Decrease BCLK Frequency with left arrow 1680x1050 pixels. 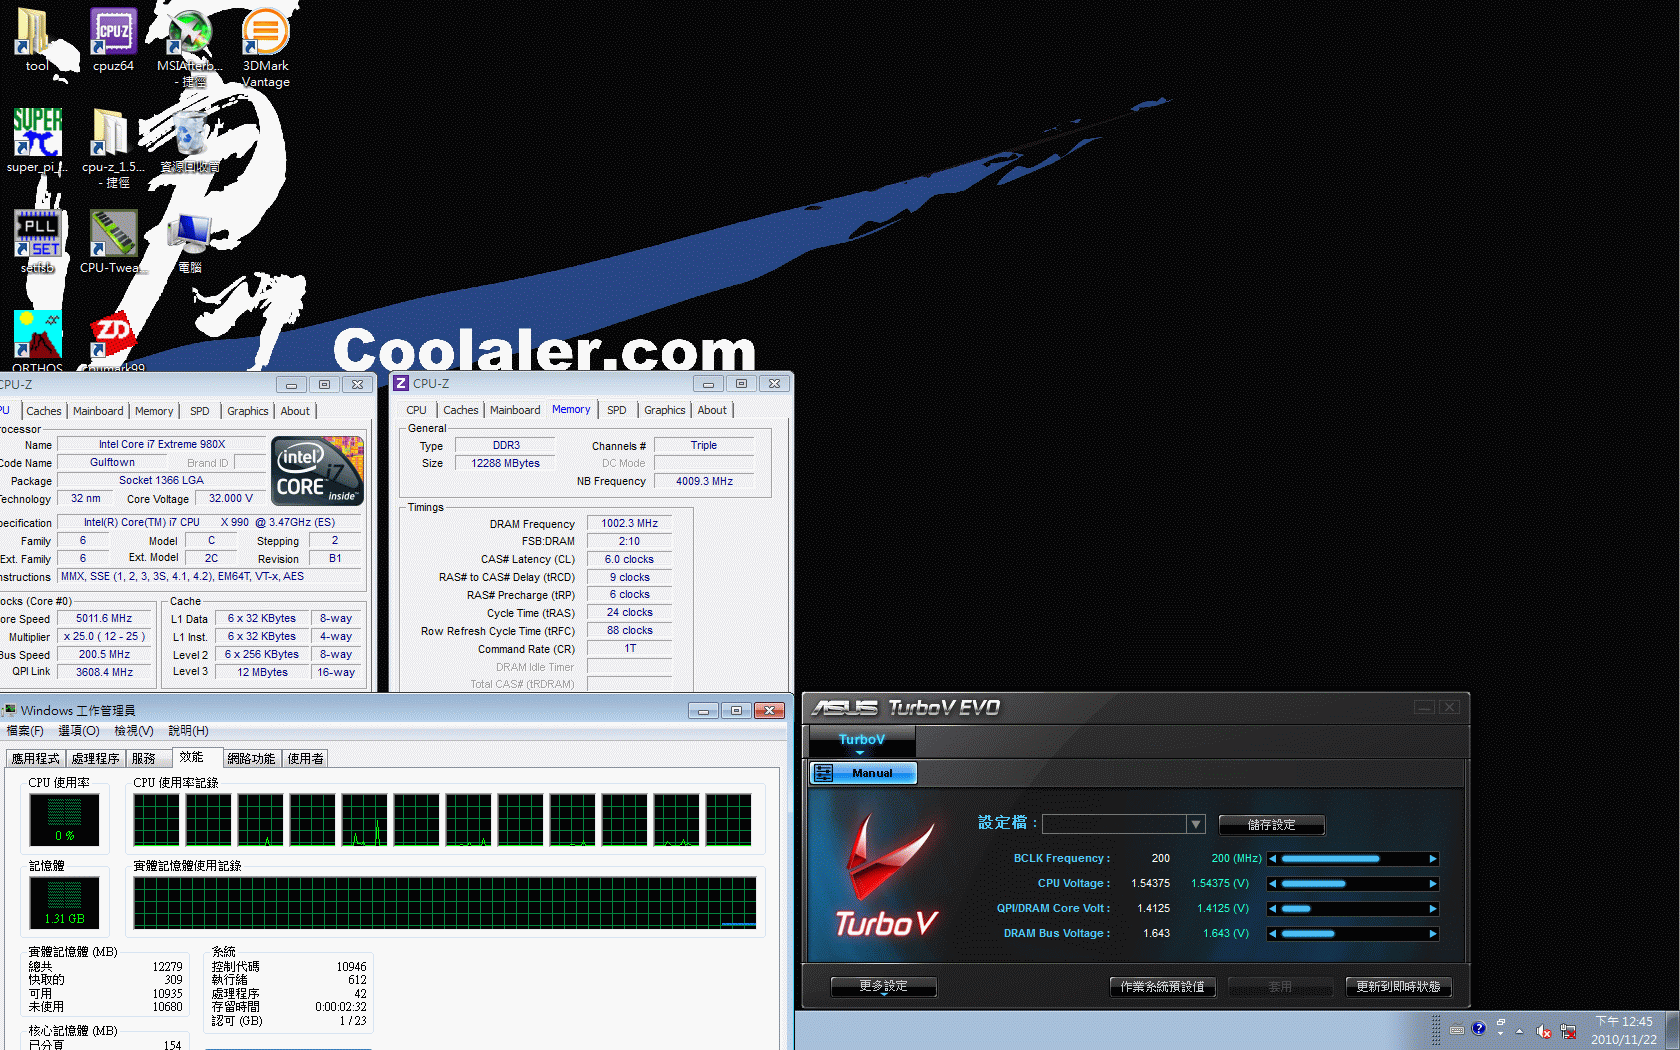click(1272, 859)
